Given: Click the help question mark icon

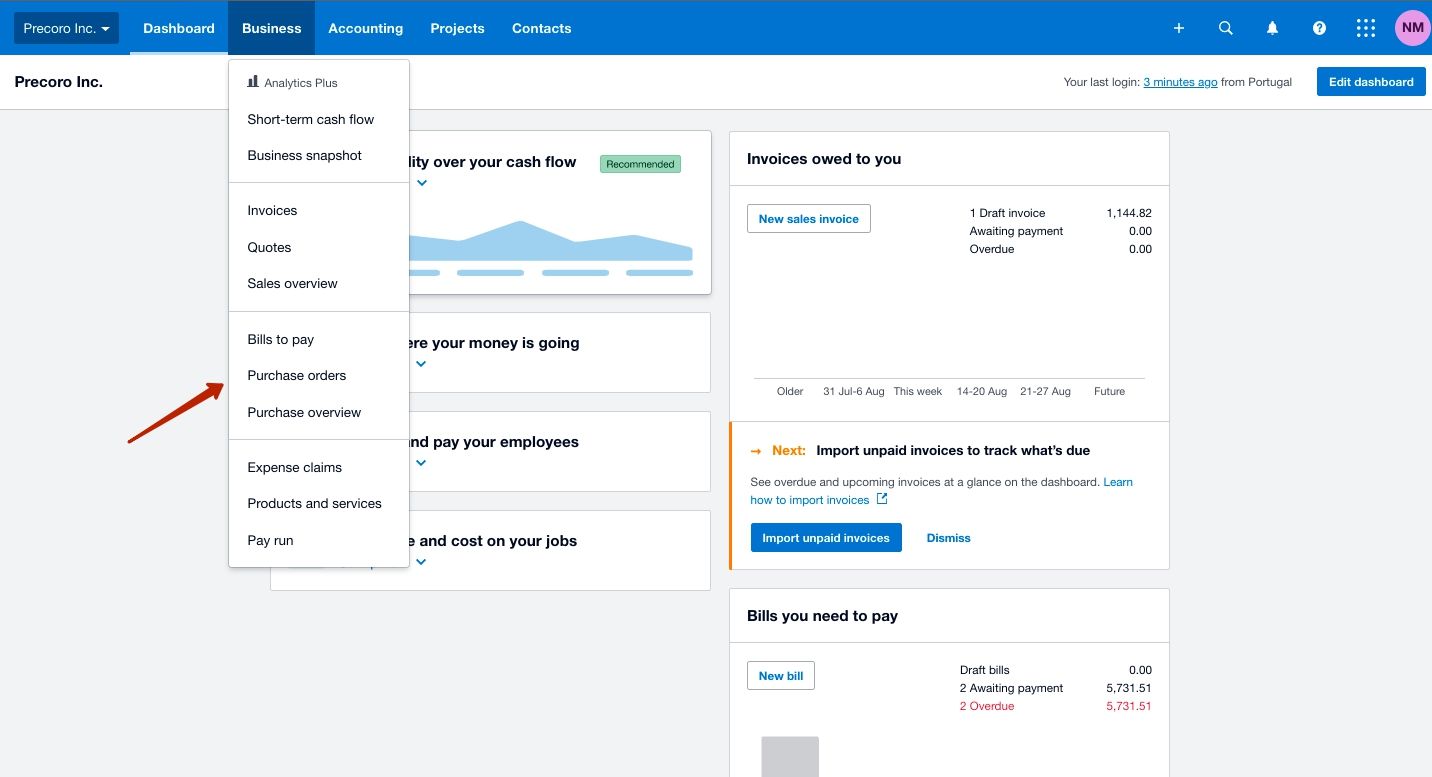Looking at the screenshot, I should click(1319, 28).
